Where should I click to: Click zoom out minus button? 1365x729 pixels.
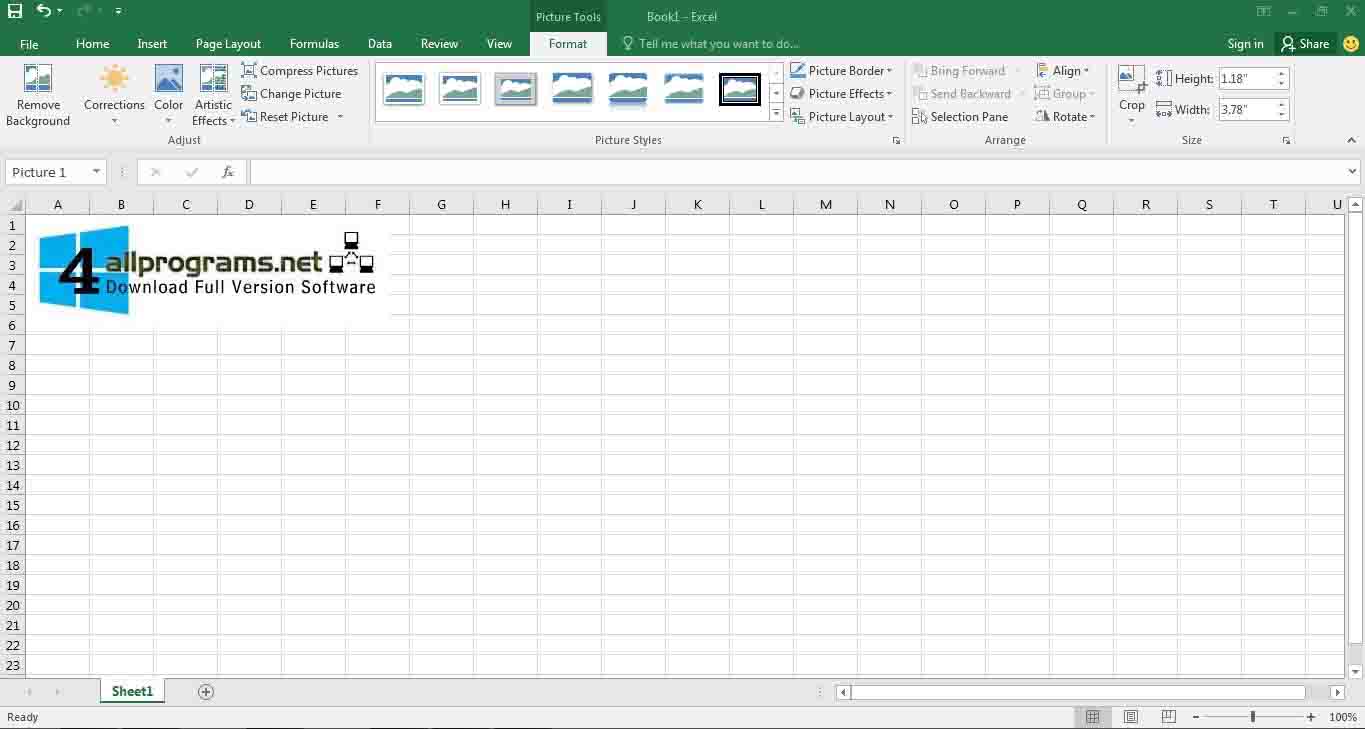tap(1194, 717)
